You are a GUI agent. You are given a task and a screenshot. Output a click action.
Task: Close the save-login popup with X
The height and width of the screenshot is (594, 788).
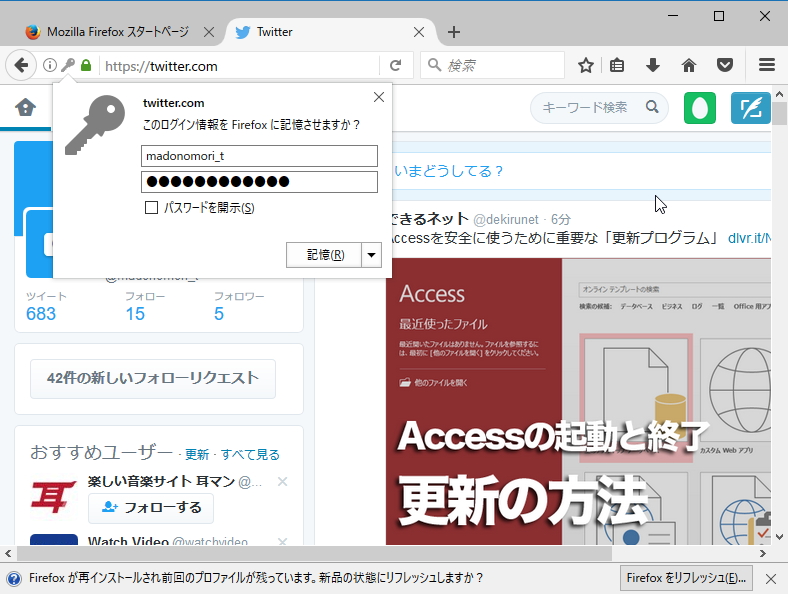coord(379,97)
